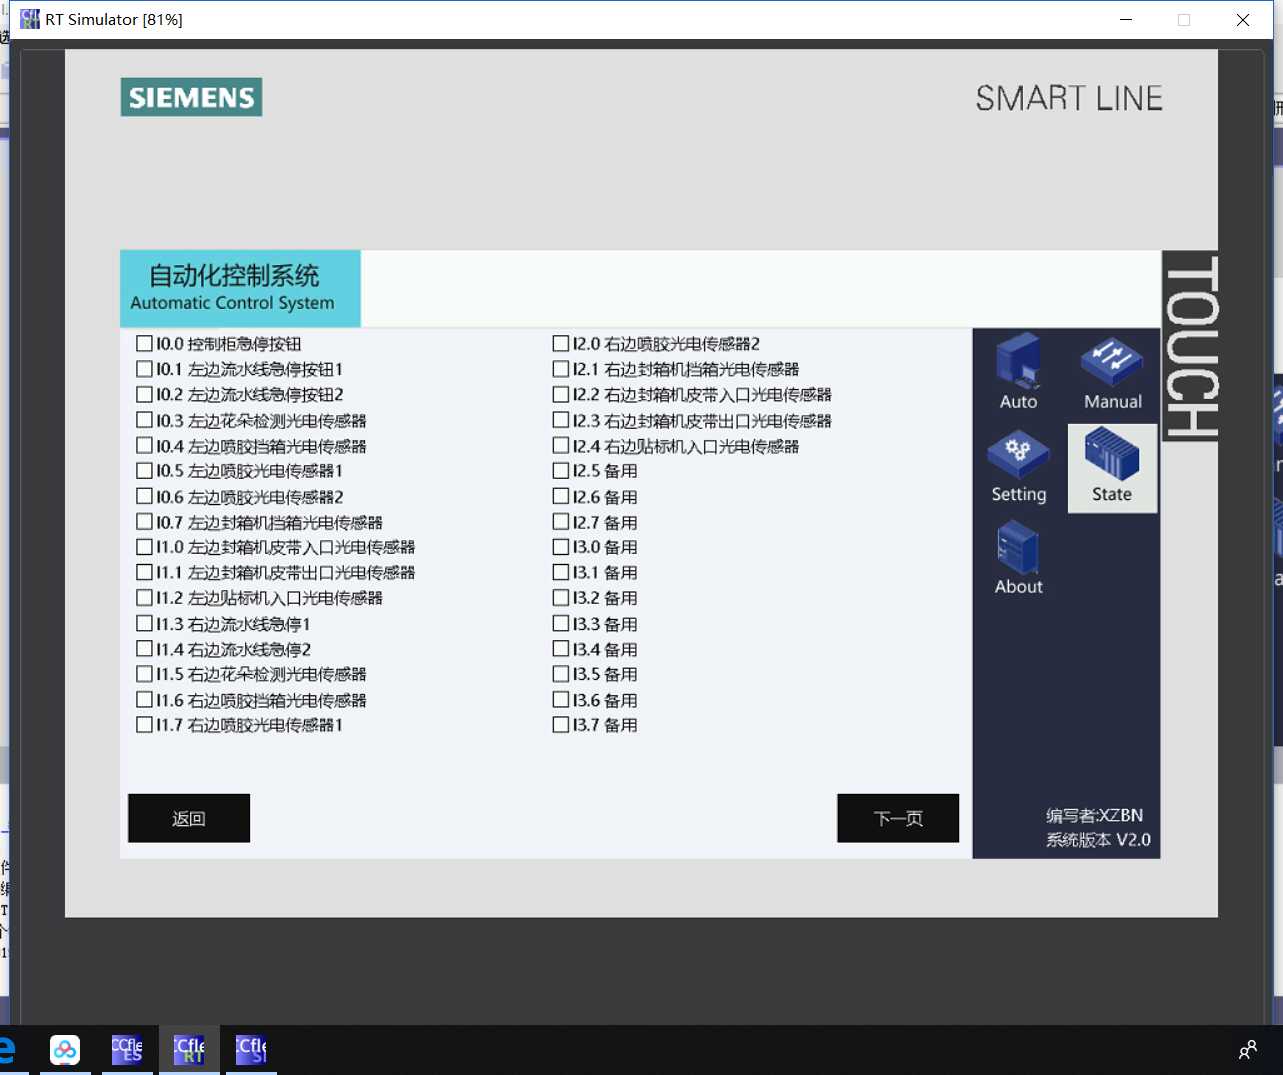Click the user icon in the taskbar corner

1246,1049
